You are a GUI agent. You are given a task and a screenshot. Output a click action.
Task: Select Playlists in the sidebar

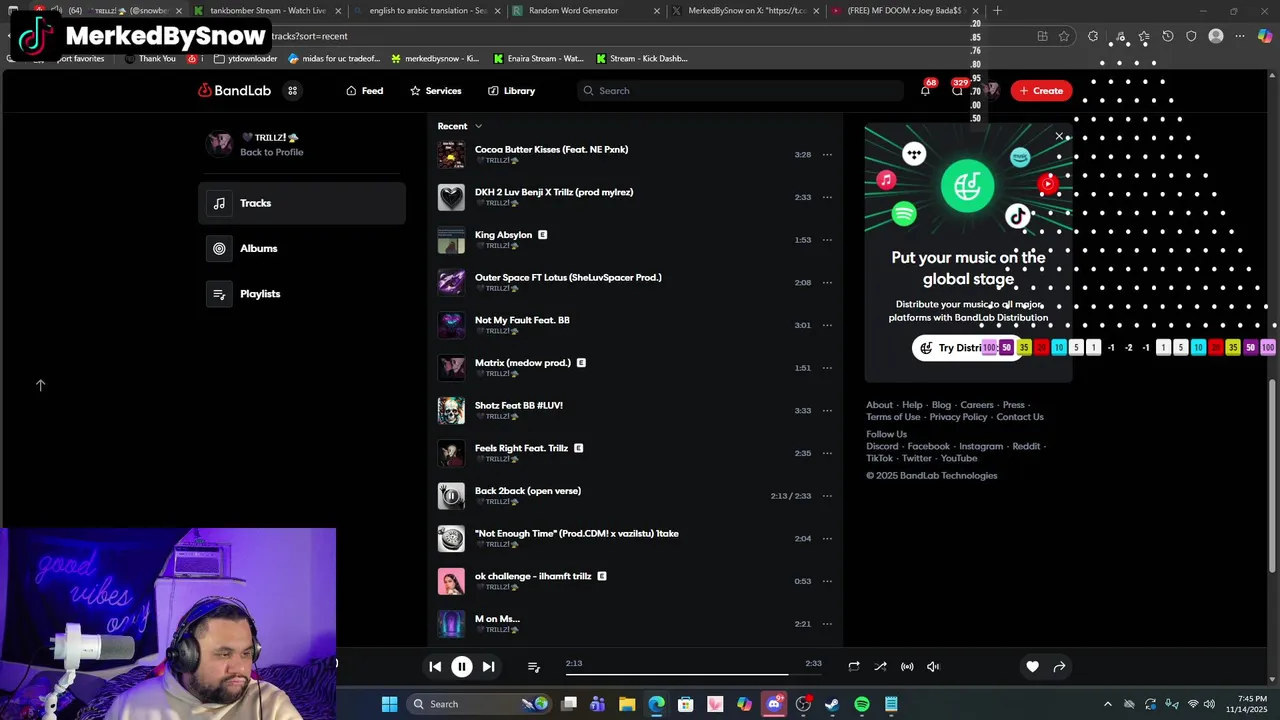click(x=302, y=294)
